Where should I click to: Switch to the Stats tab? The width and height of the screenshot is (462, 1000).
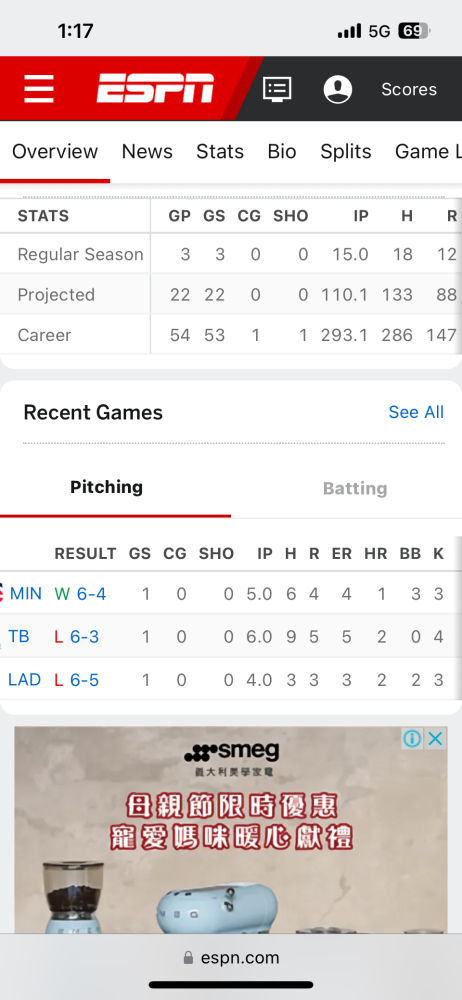pos(220,151)
